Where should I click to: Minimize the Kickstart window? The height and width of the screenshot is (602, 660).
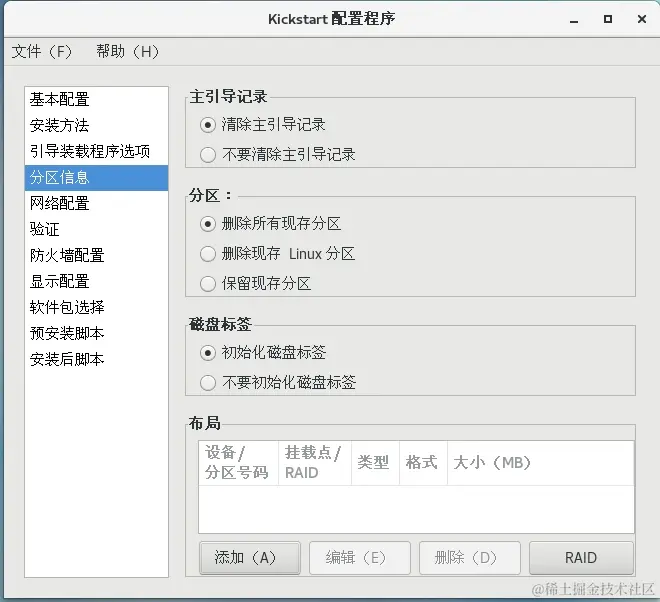coord(574,20)
